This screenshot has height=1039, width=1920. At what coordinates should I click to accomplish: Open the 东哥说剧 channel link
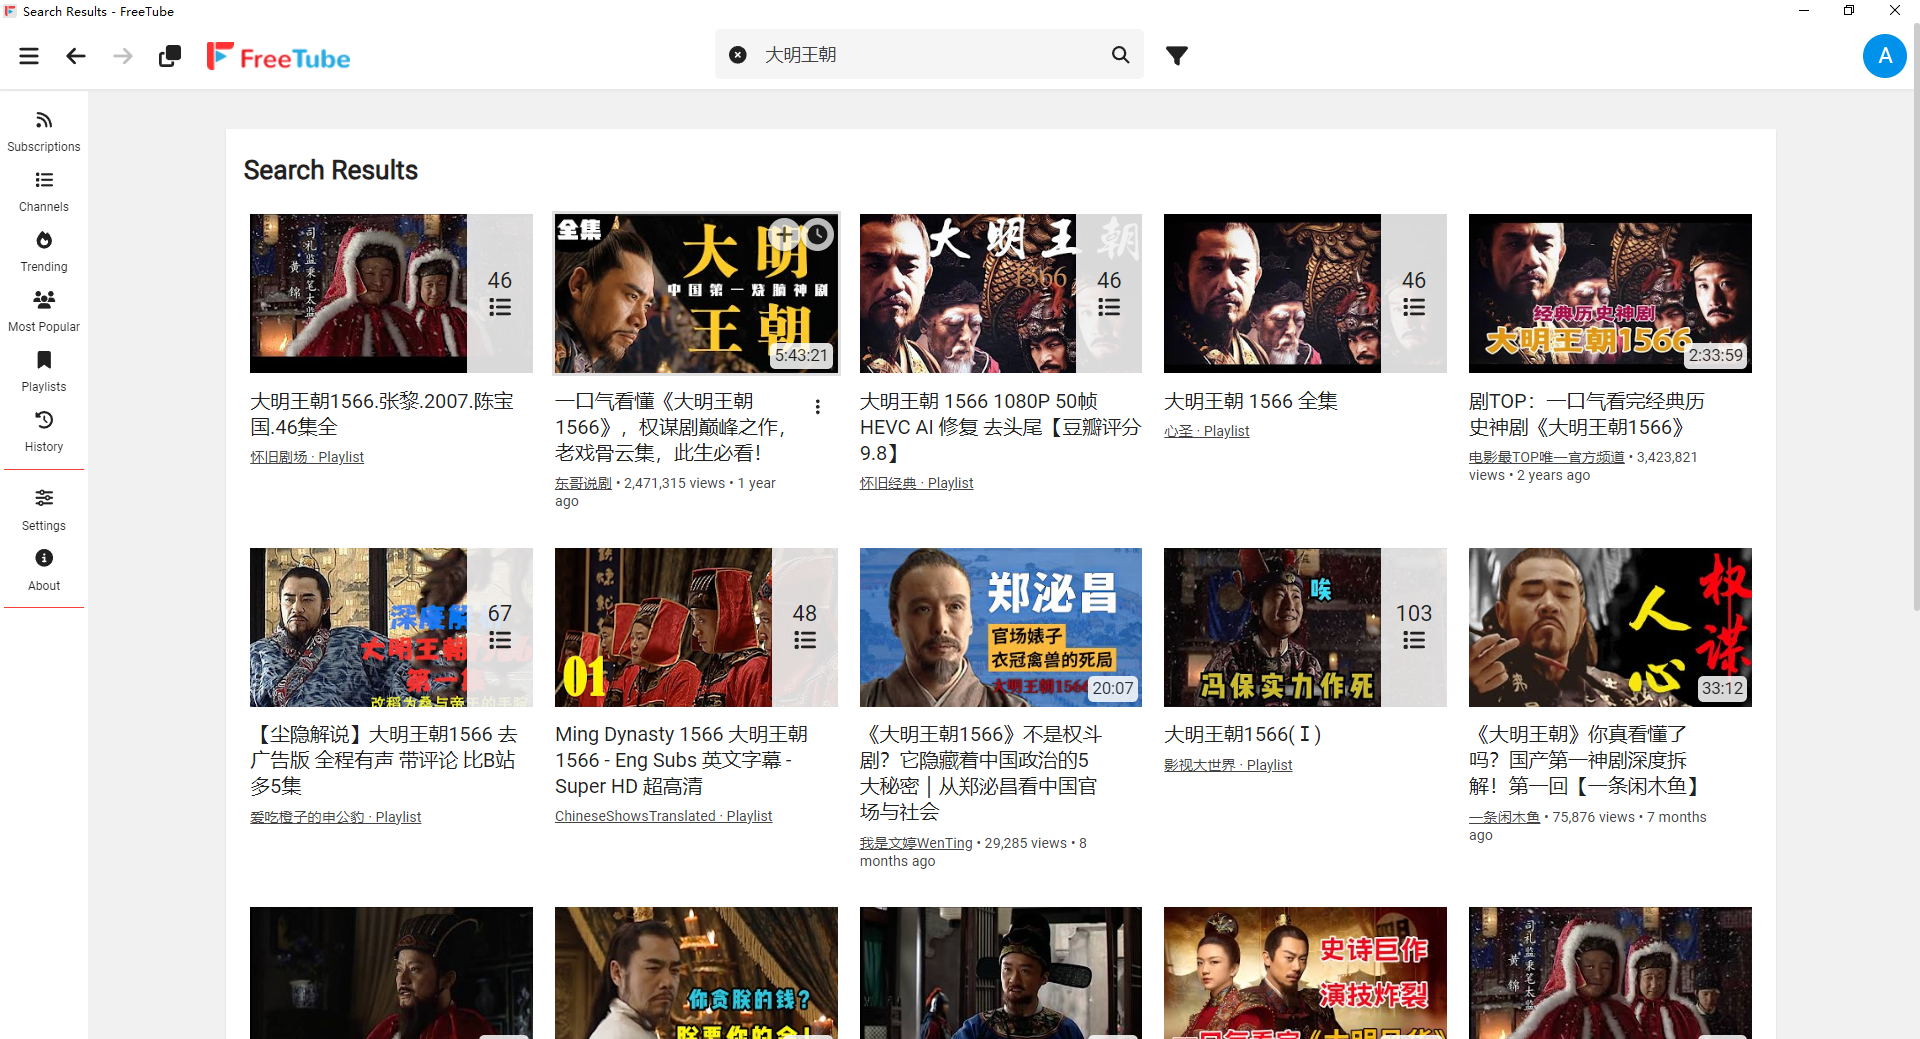583,483
